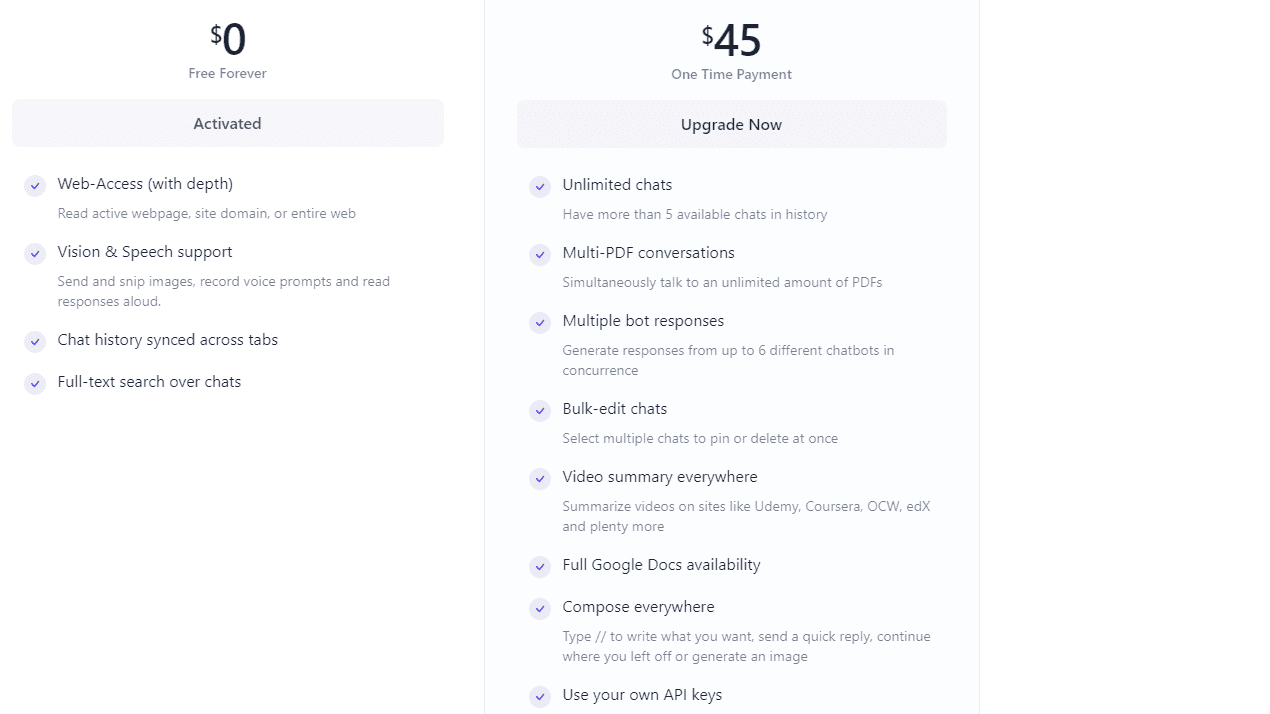
Task: Click the checkmark beside Full Google Docs availability
Action: point(540,566)
